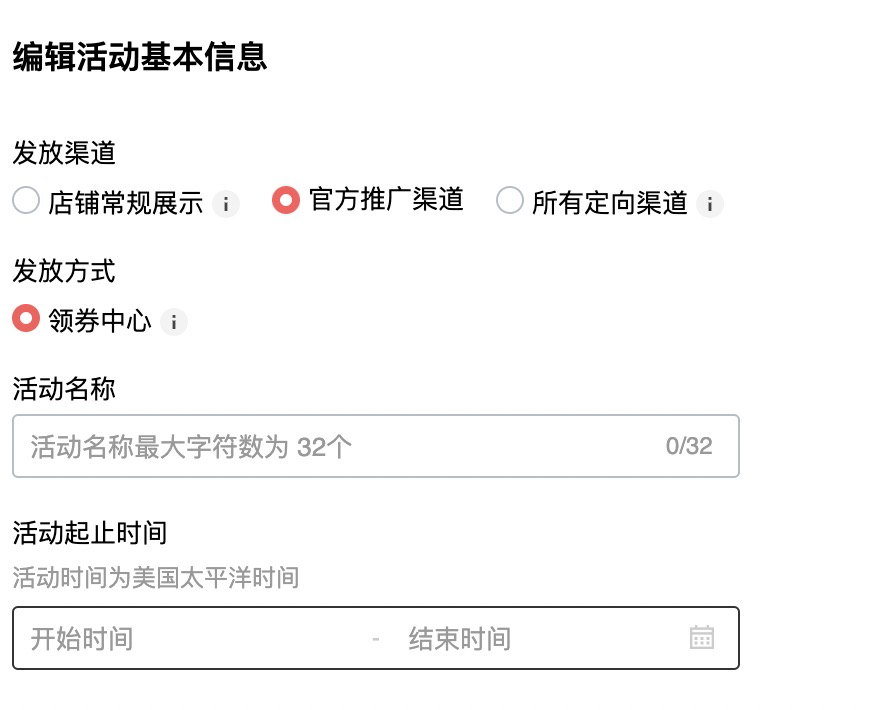Click the info icon beside 所有定向渠道
The width and height of the screenshot is (876, 710).
710,202
